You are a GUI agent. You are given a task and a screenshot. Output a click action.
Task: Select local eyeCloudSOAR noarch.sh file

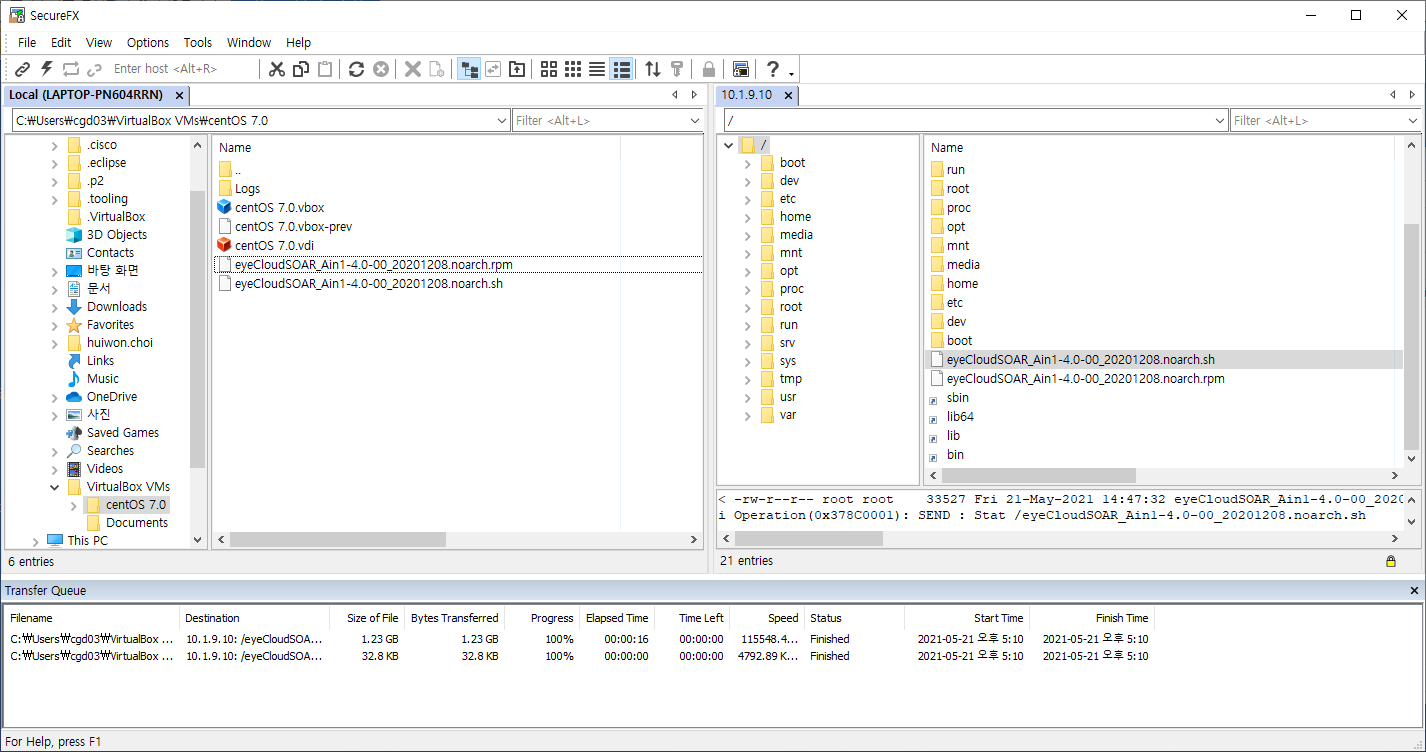(368, 283)
